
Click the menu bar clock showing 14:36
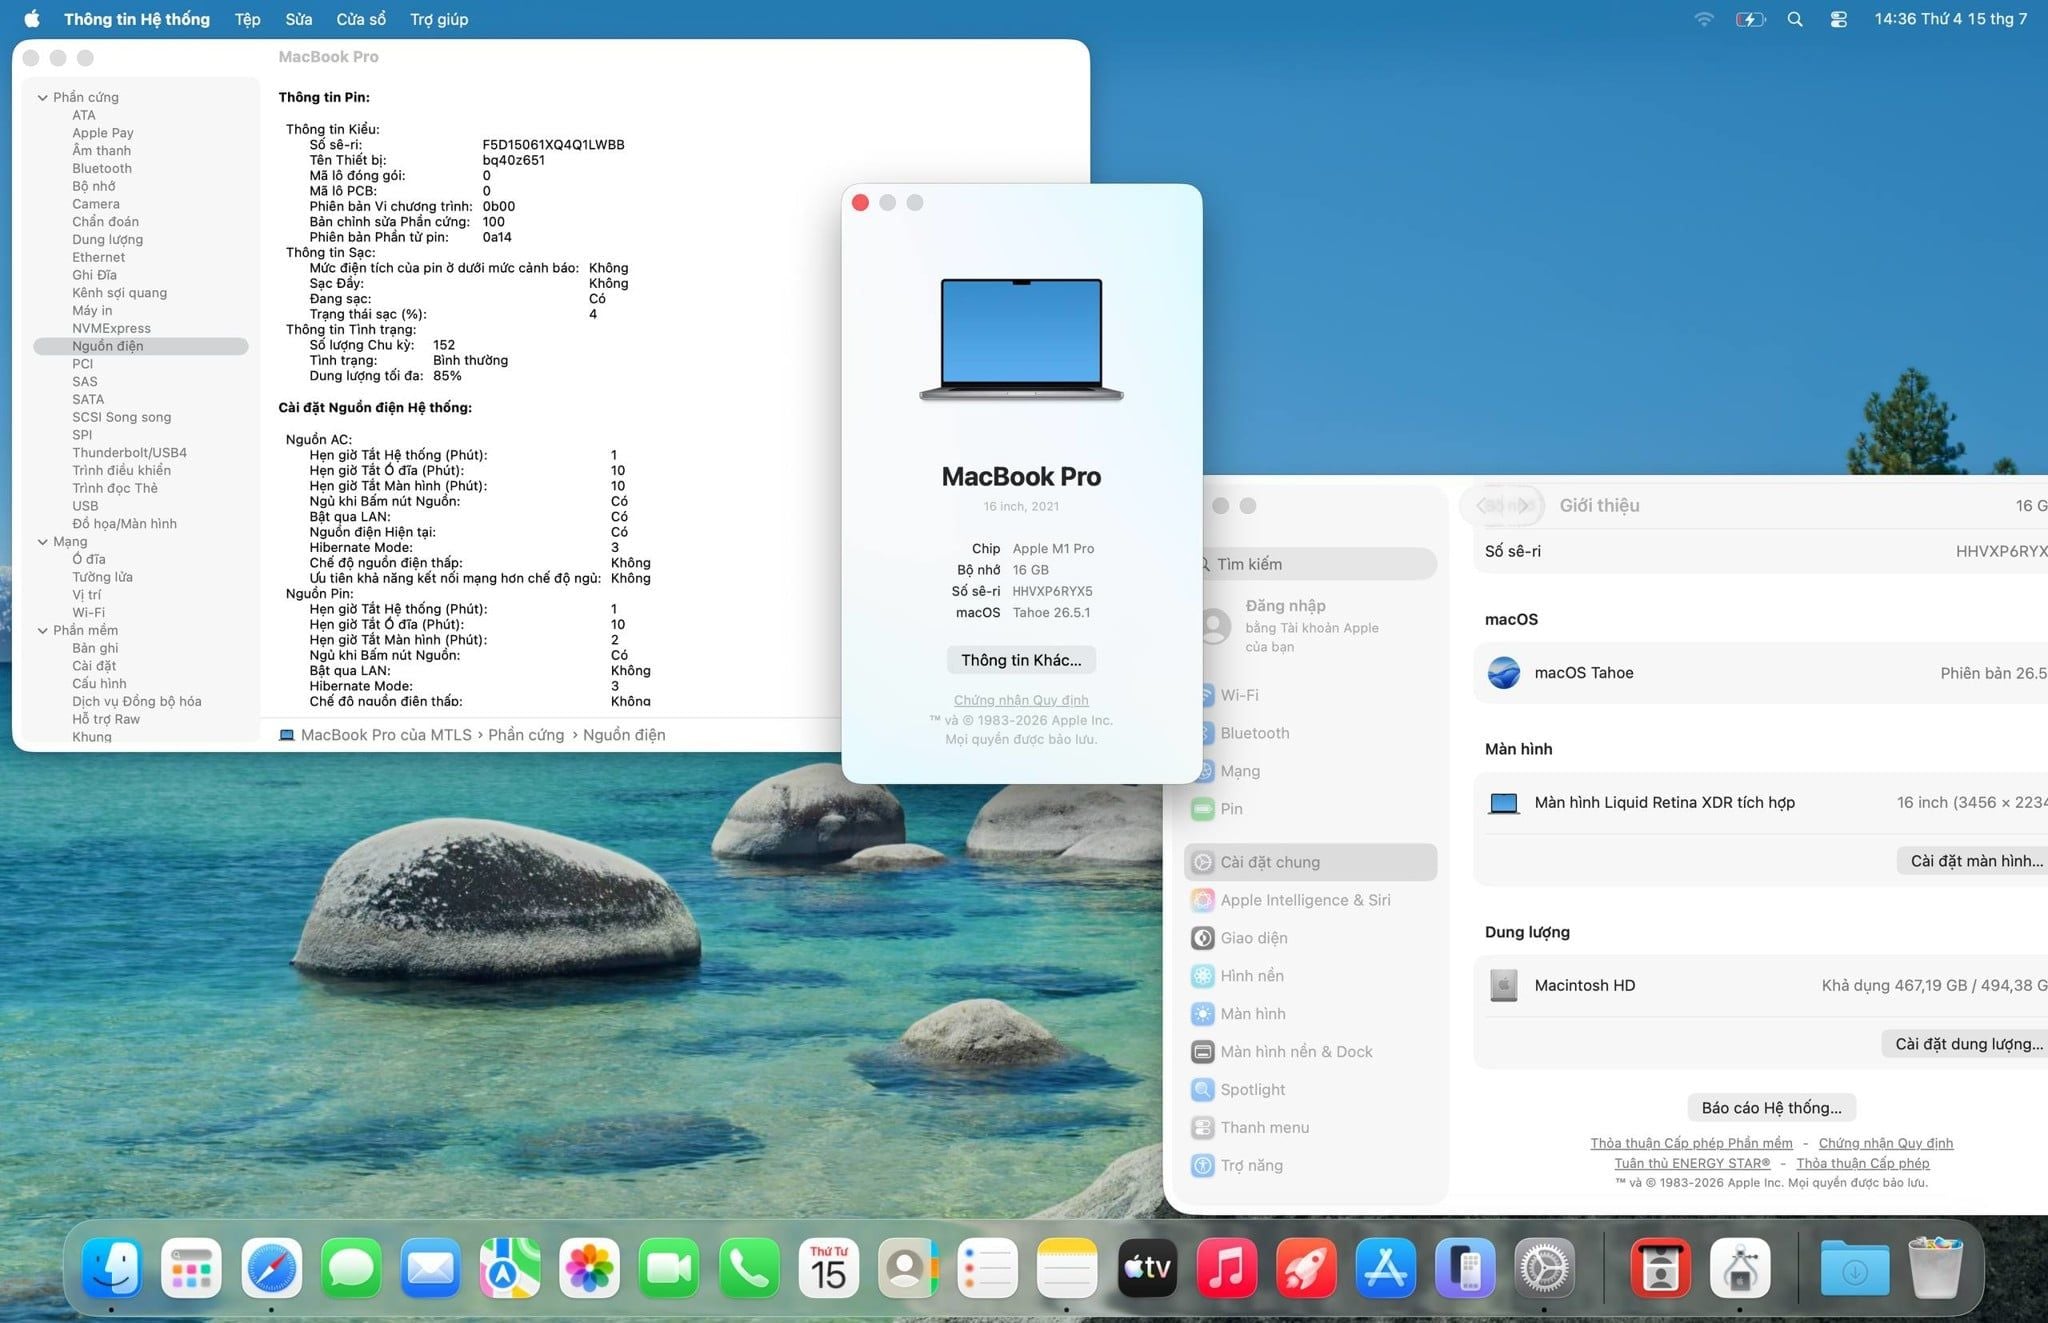(x=1950, y=19)
